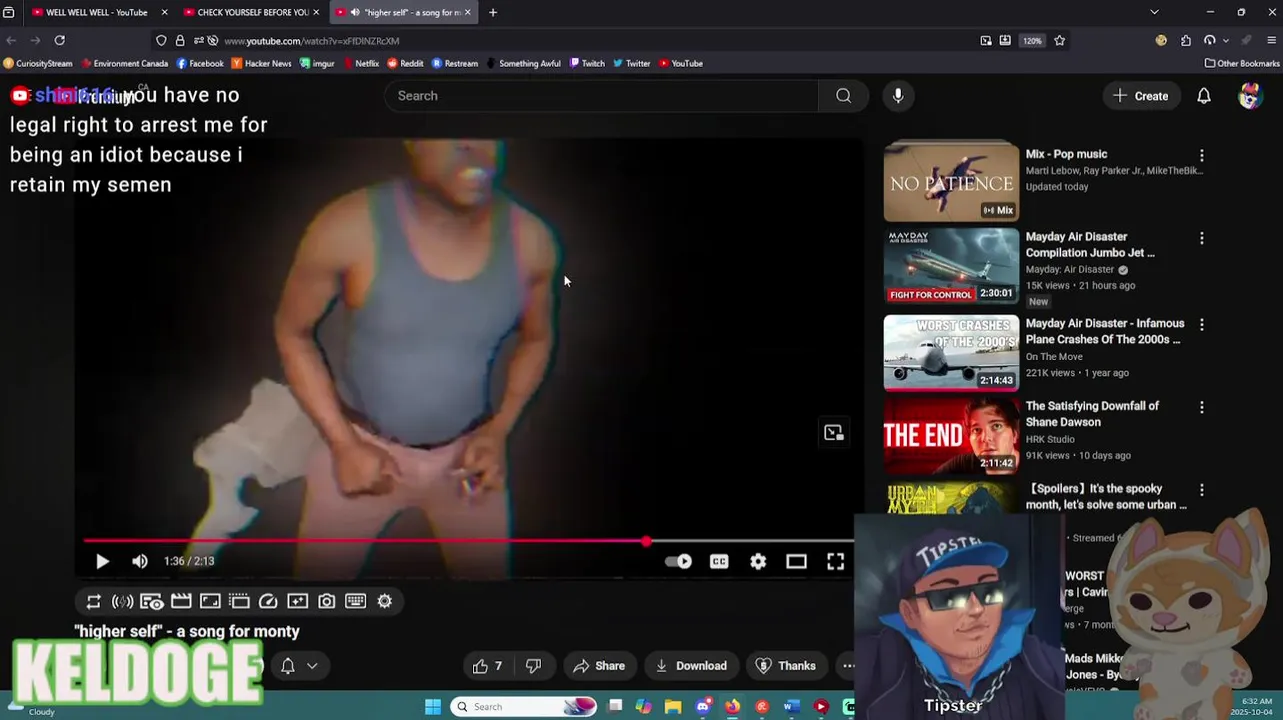
Task: Mute the video volume speaker icon
Action: 140,561
